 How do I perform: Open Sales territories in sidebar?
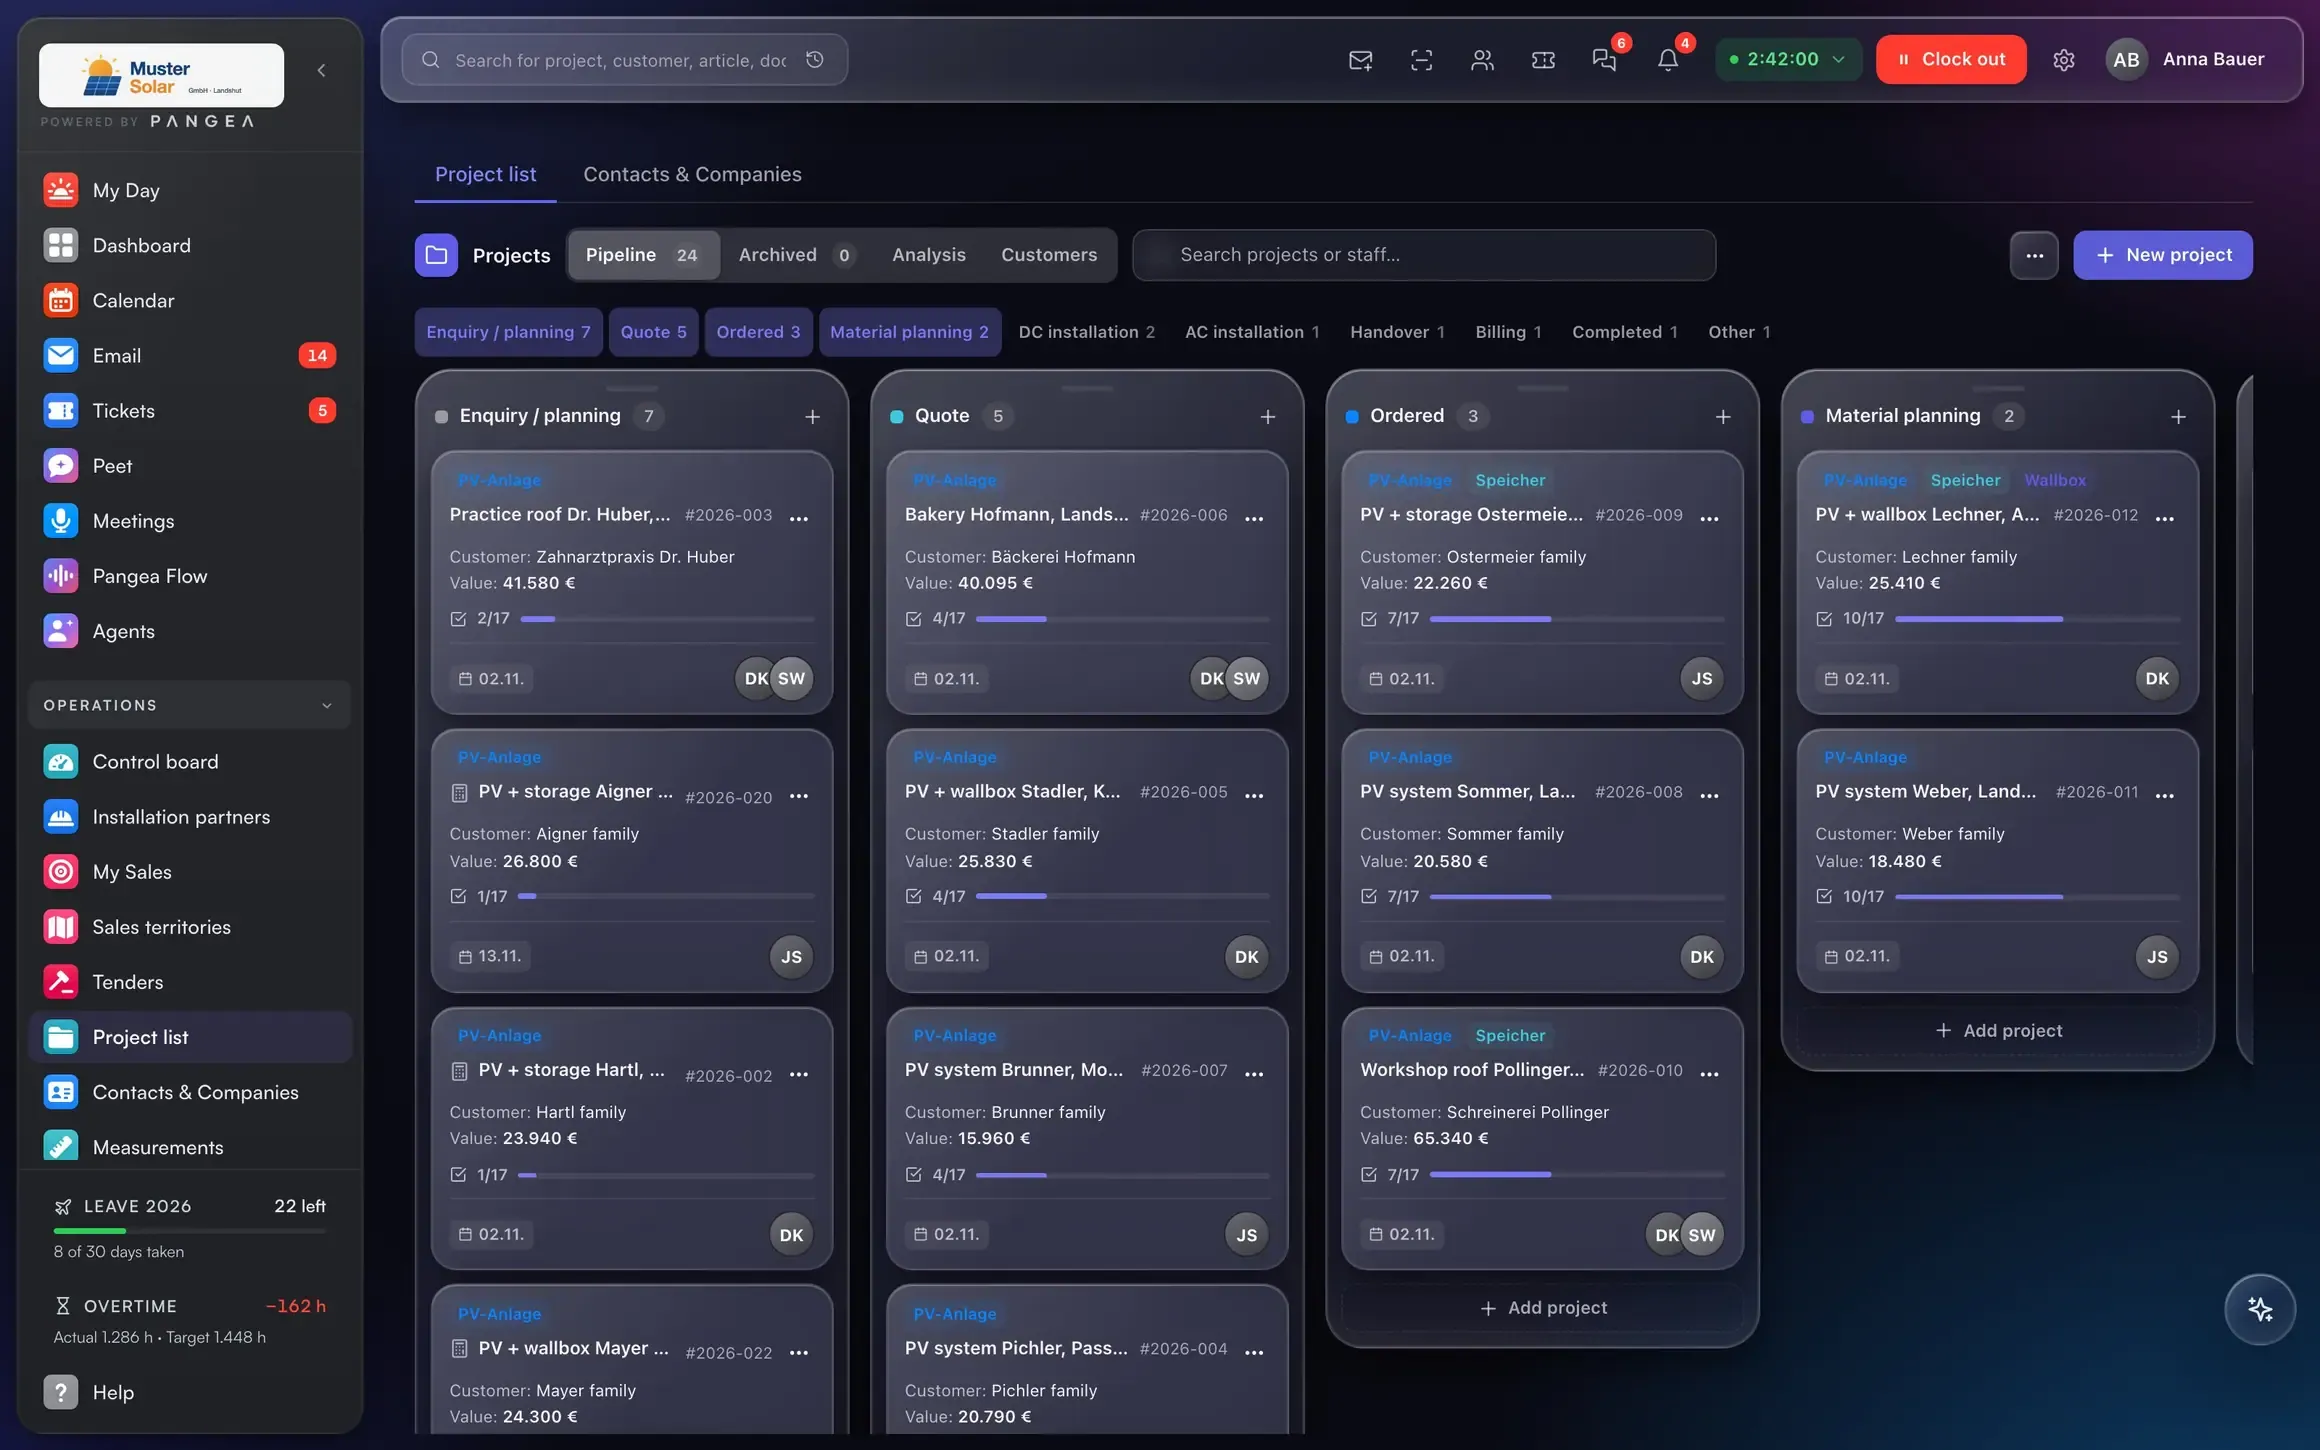190,927
